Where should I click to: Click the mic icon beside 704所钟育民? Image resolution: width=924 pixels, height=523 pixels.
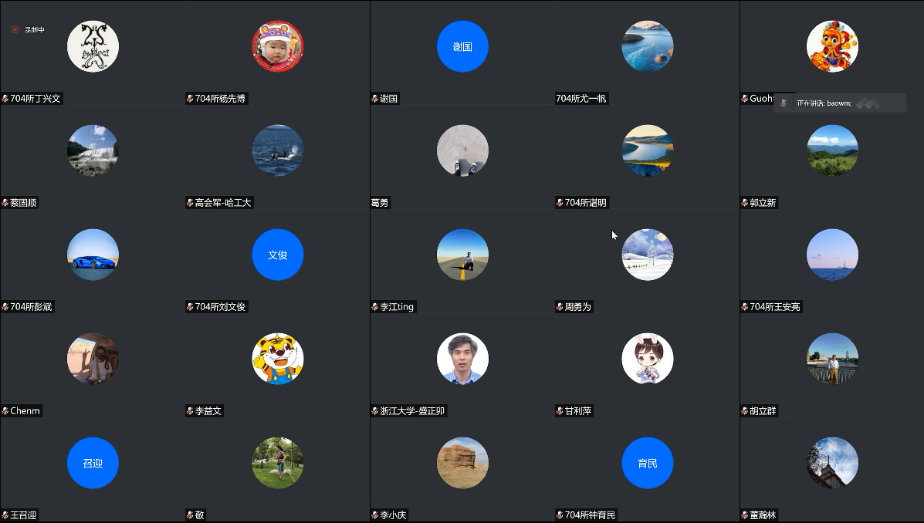tap(560, 515)
